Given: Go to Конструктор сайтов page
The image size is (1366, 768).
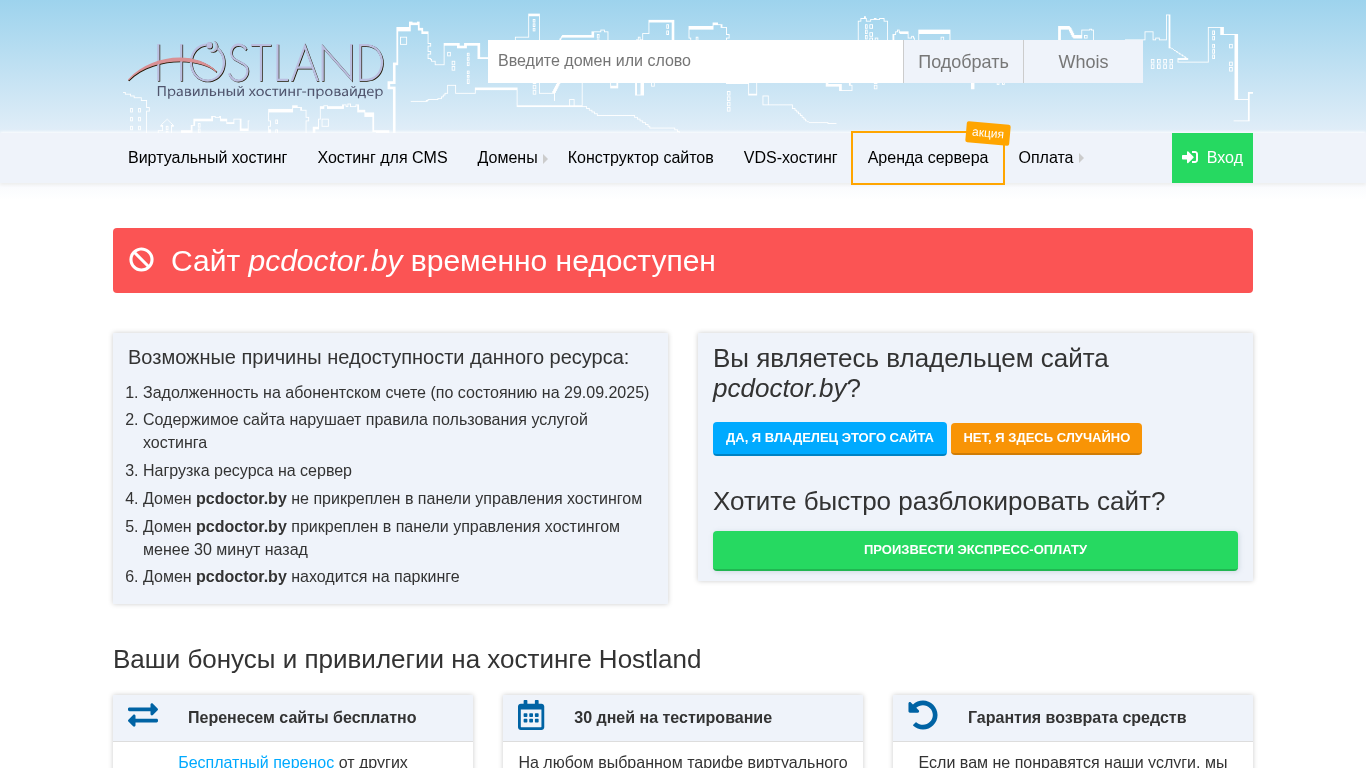Looking at the screenshot, I should [x=640, y=158].
